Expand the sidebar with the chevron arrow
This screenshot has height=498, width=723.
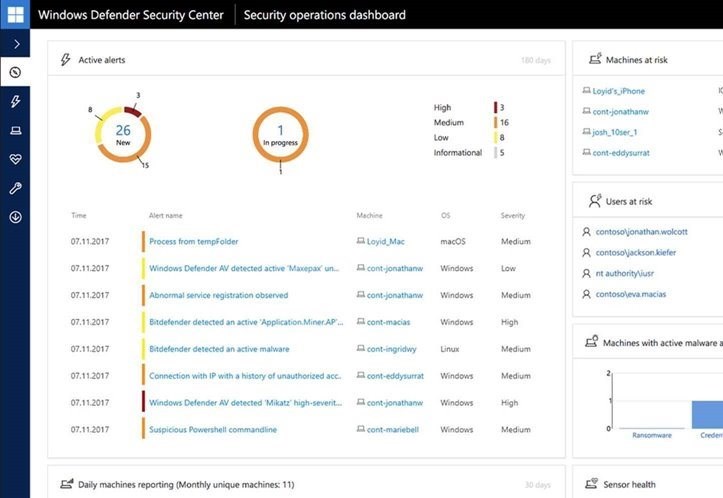pyautogui.click(x=16, y=44)
